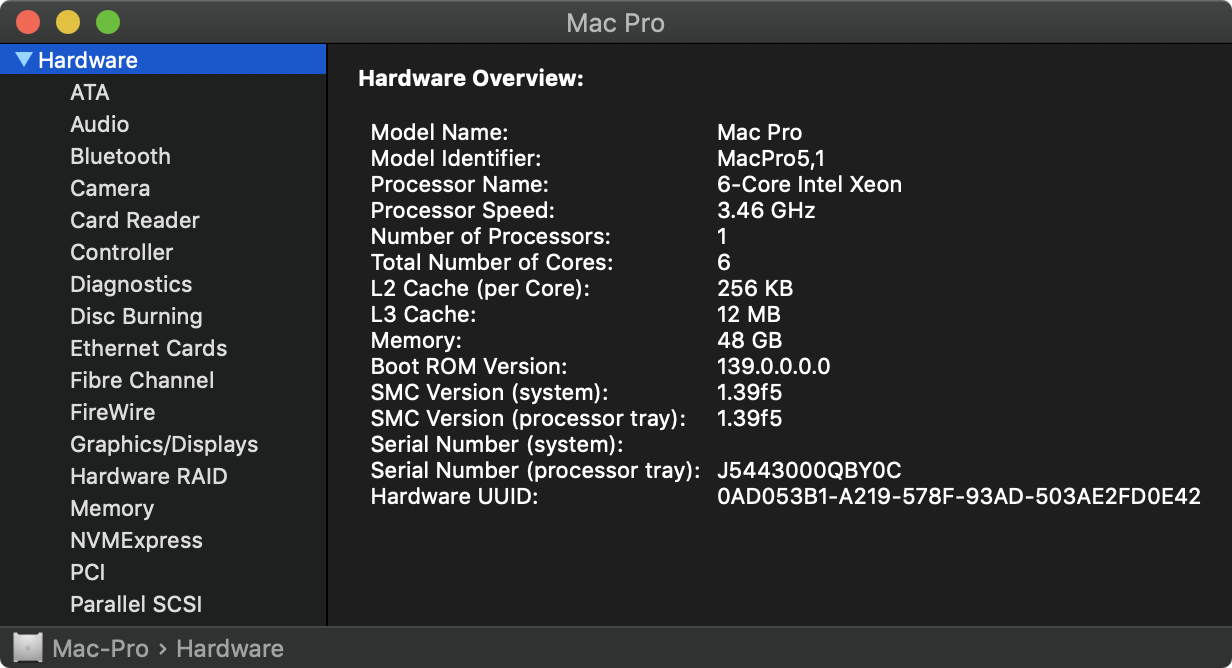Open Bluetooth hardware info
This screenshot has height=668, width=1232.
(120, 156)
